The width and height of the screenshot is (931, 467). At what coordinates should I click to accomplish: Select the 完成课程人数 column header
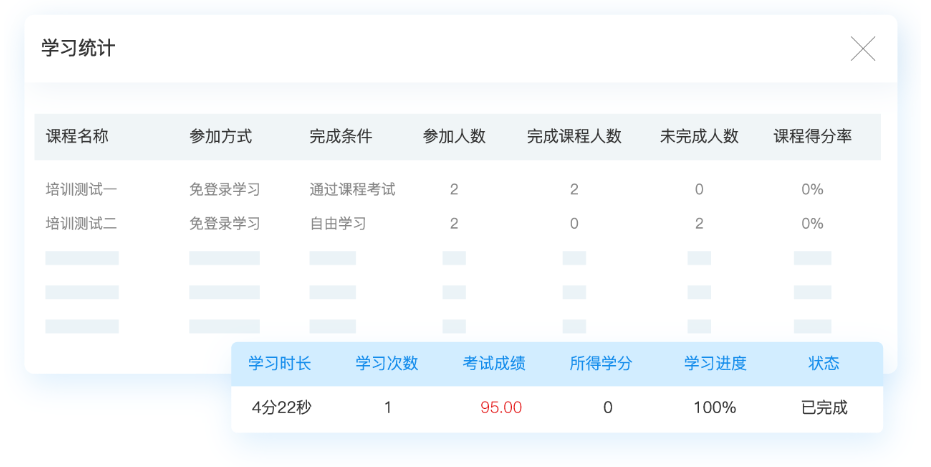tap(574, 136)
